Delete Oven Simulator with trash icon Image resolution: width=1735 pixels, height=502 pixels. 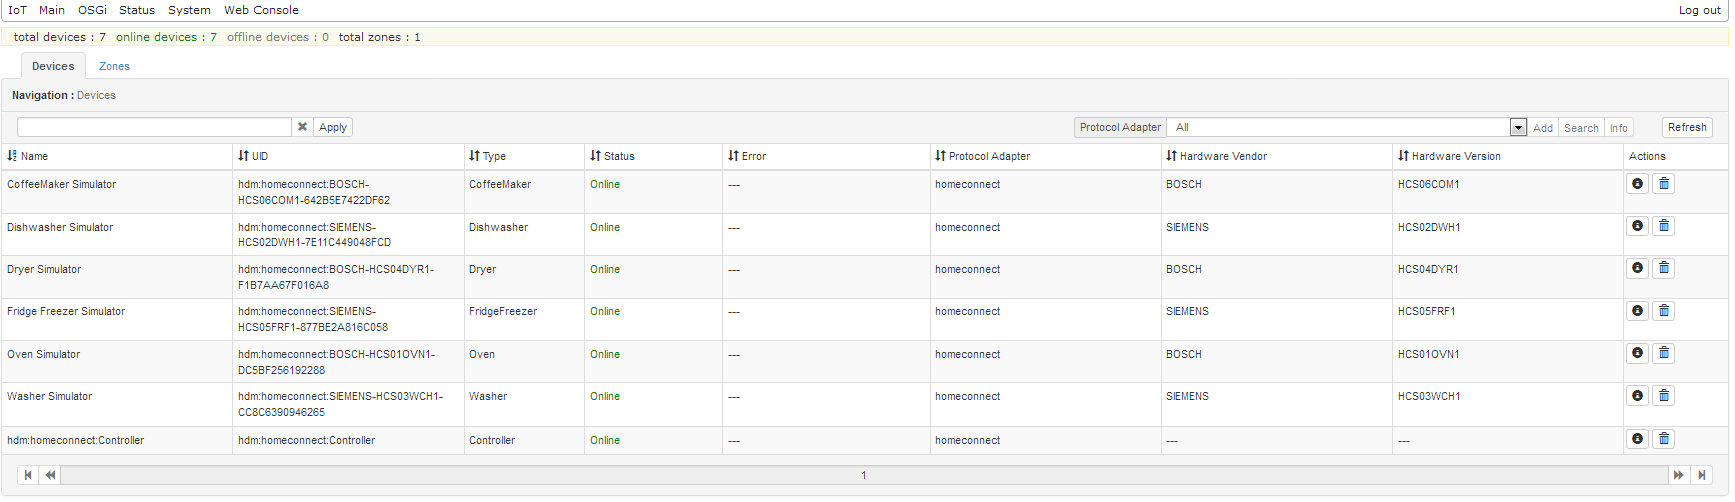(1664, 353)
